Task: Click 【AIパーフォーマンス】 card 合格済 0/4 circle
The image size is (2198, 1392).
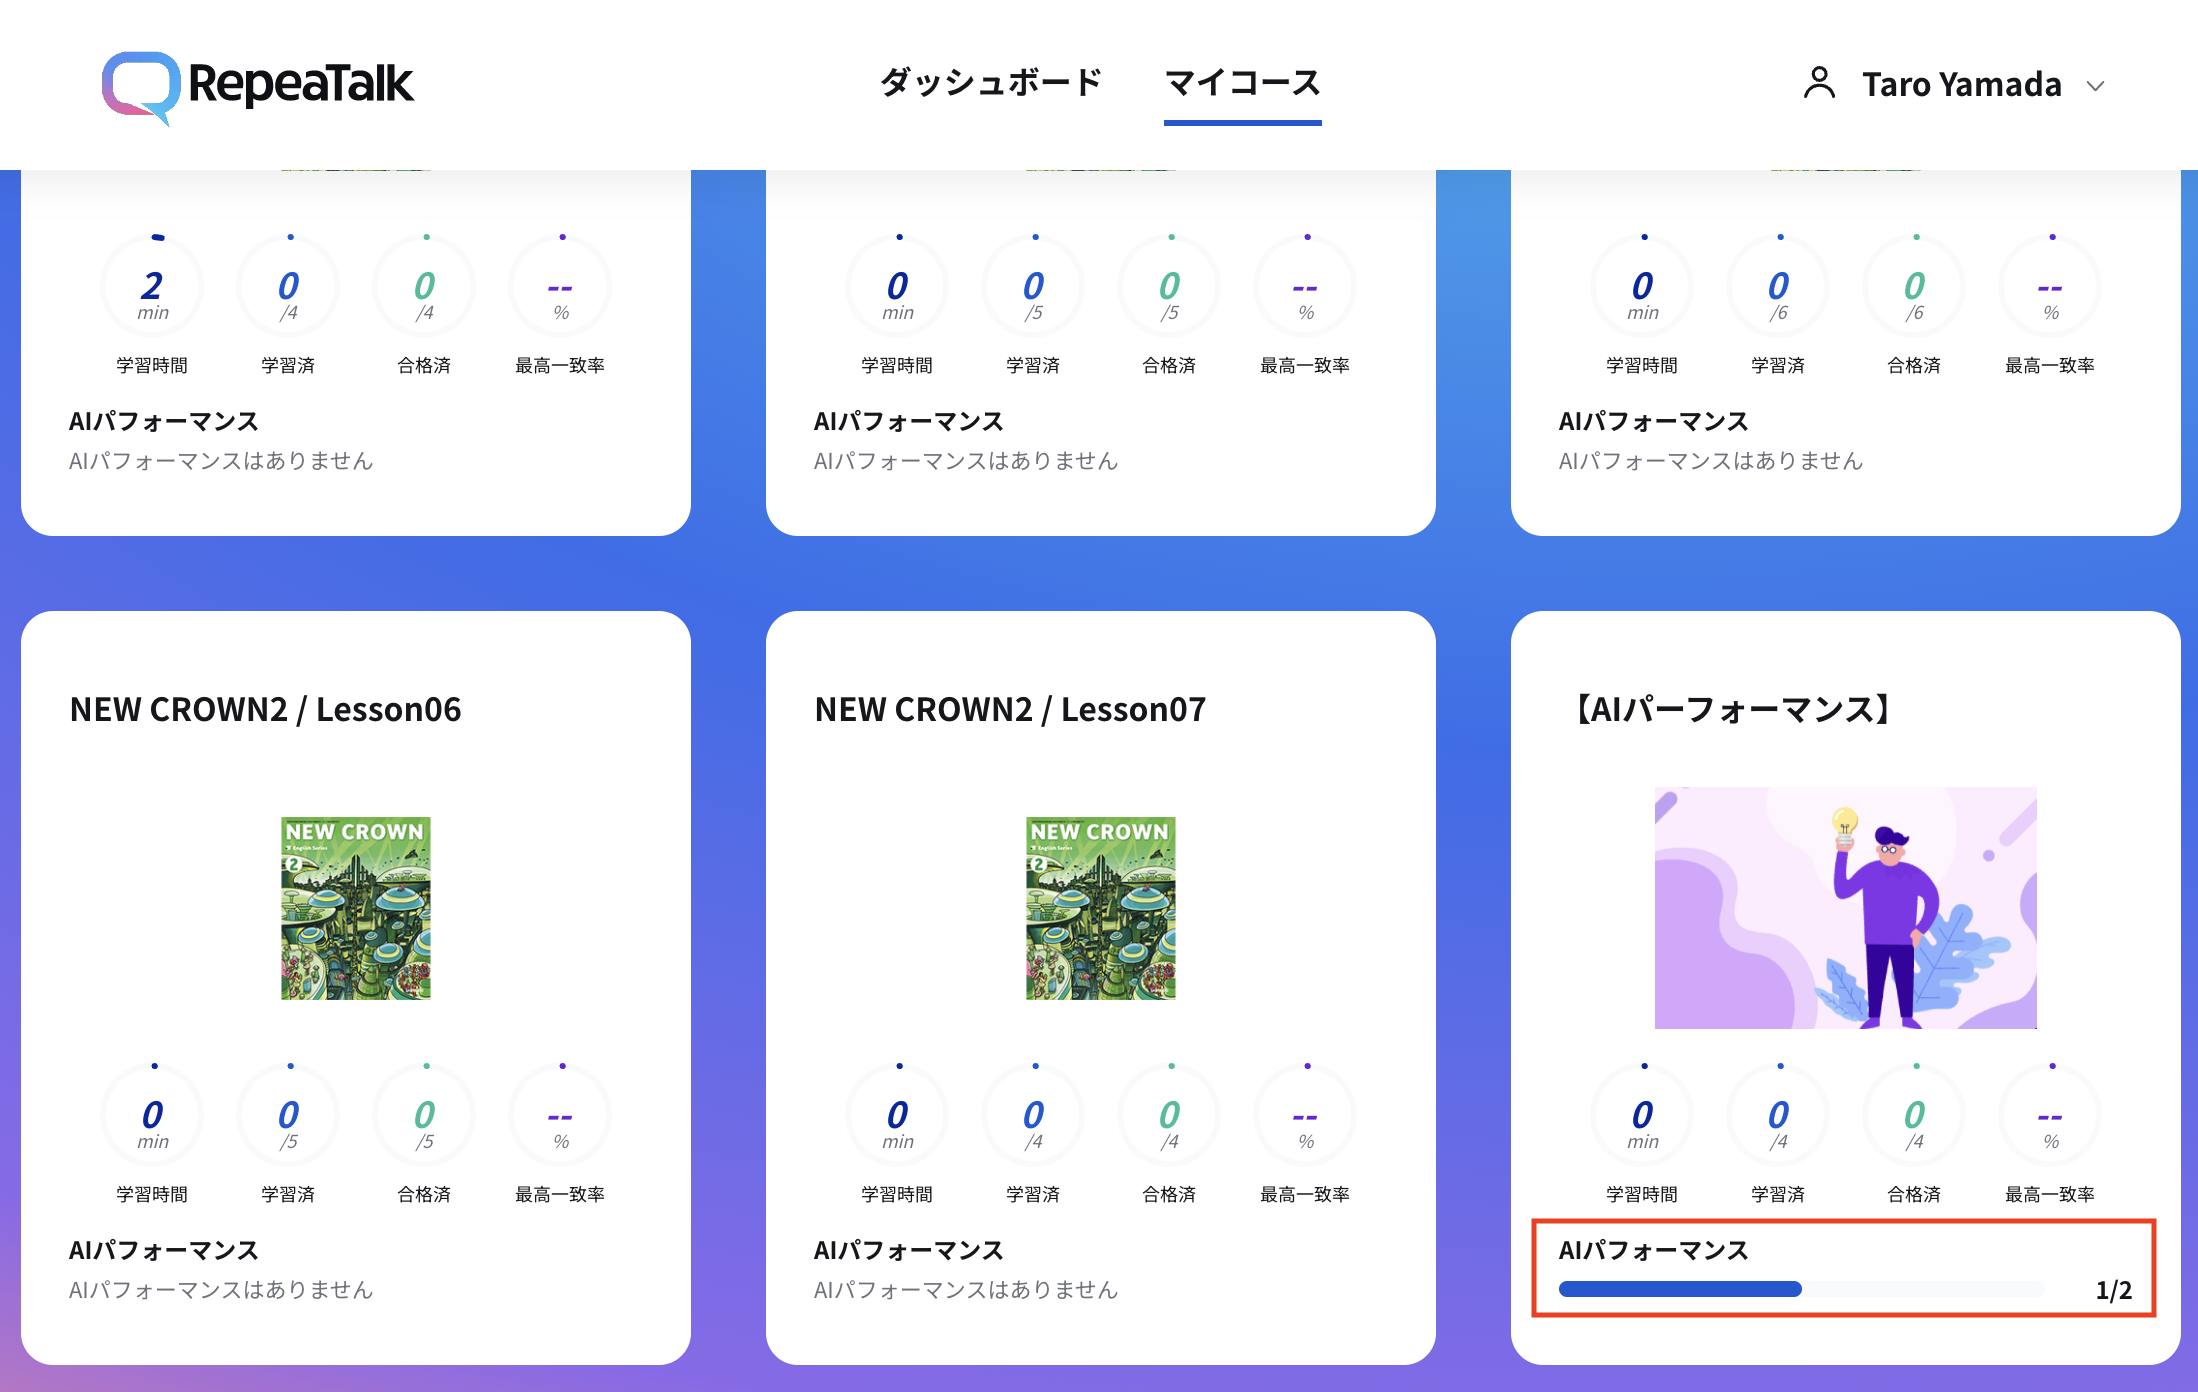Action: (x=1914, y=1116)
